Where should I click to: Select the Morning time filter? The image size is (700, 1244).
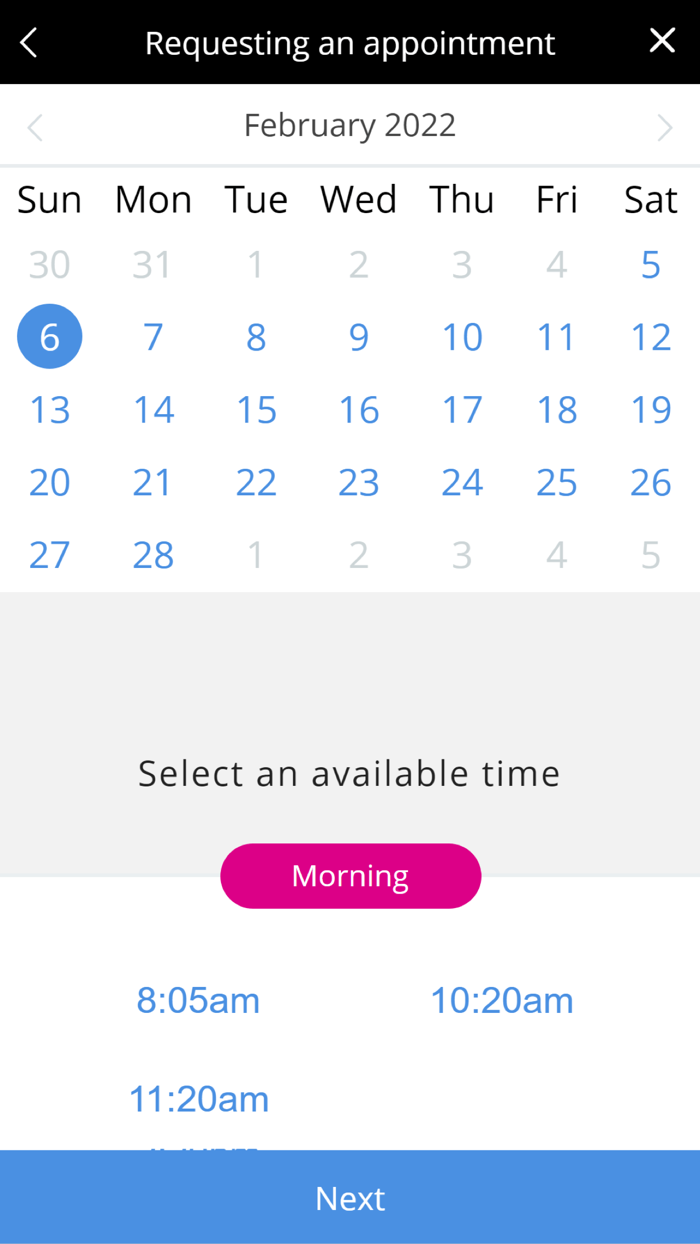pos(350,876)
